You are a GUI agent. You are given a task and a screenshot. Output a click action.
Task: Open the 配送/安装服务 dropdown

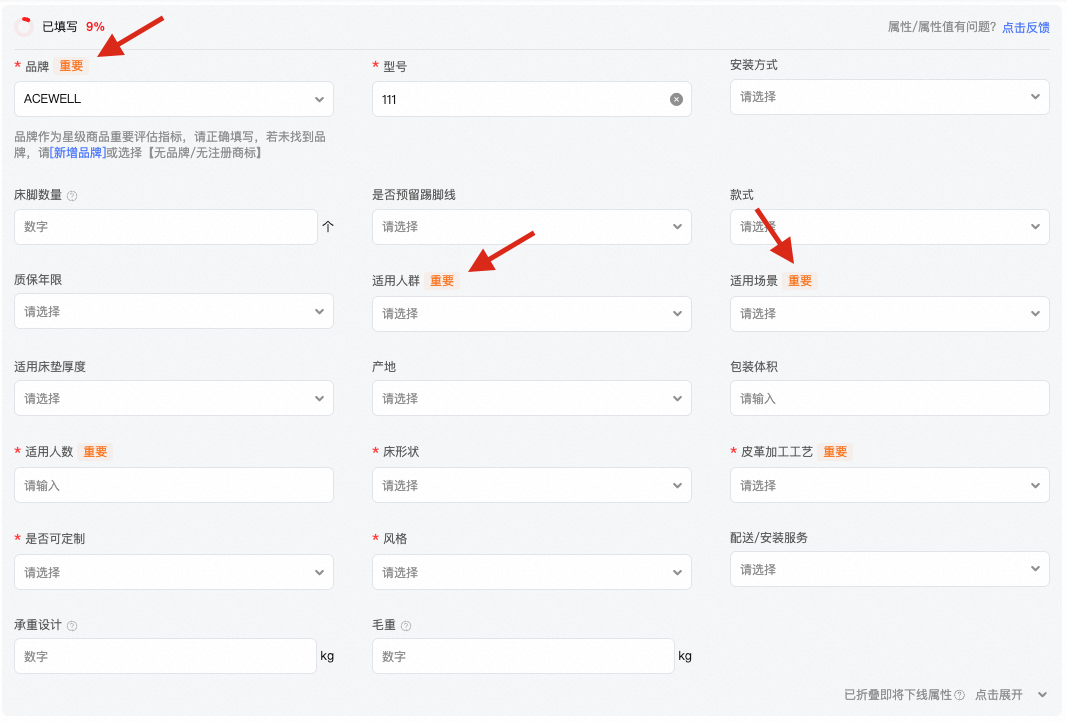(889, 570)
